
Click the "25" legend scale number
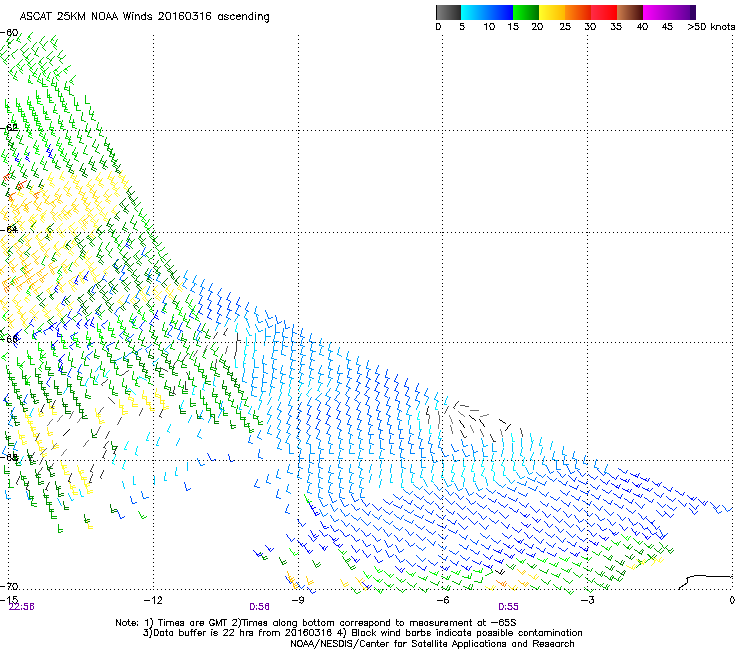[x=565, y=27]
